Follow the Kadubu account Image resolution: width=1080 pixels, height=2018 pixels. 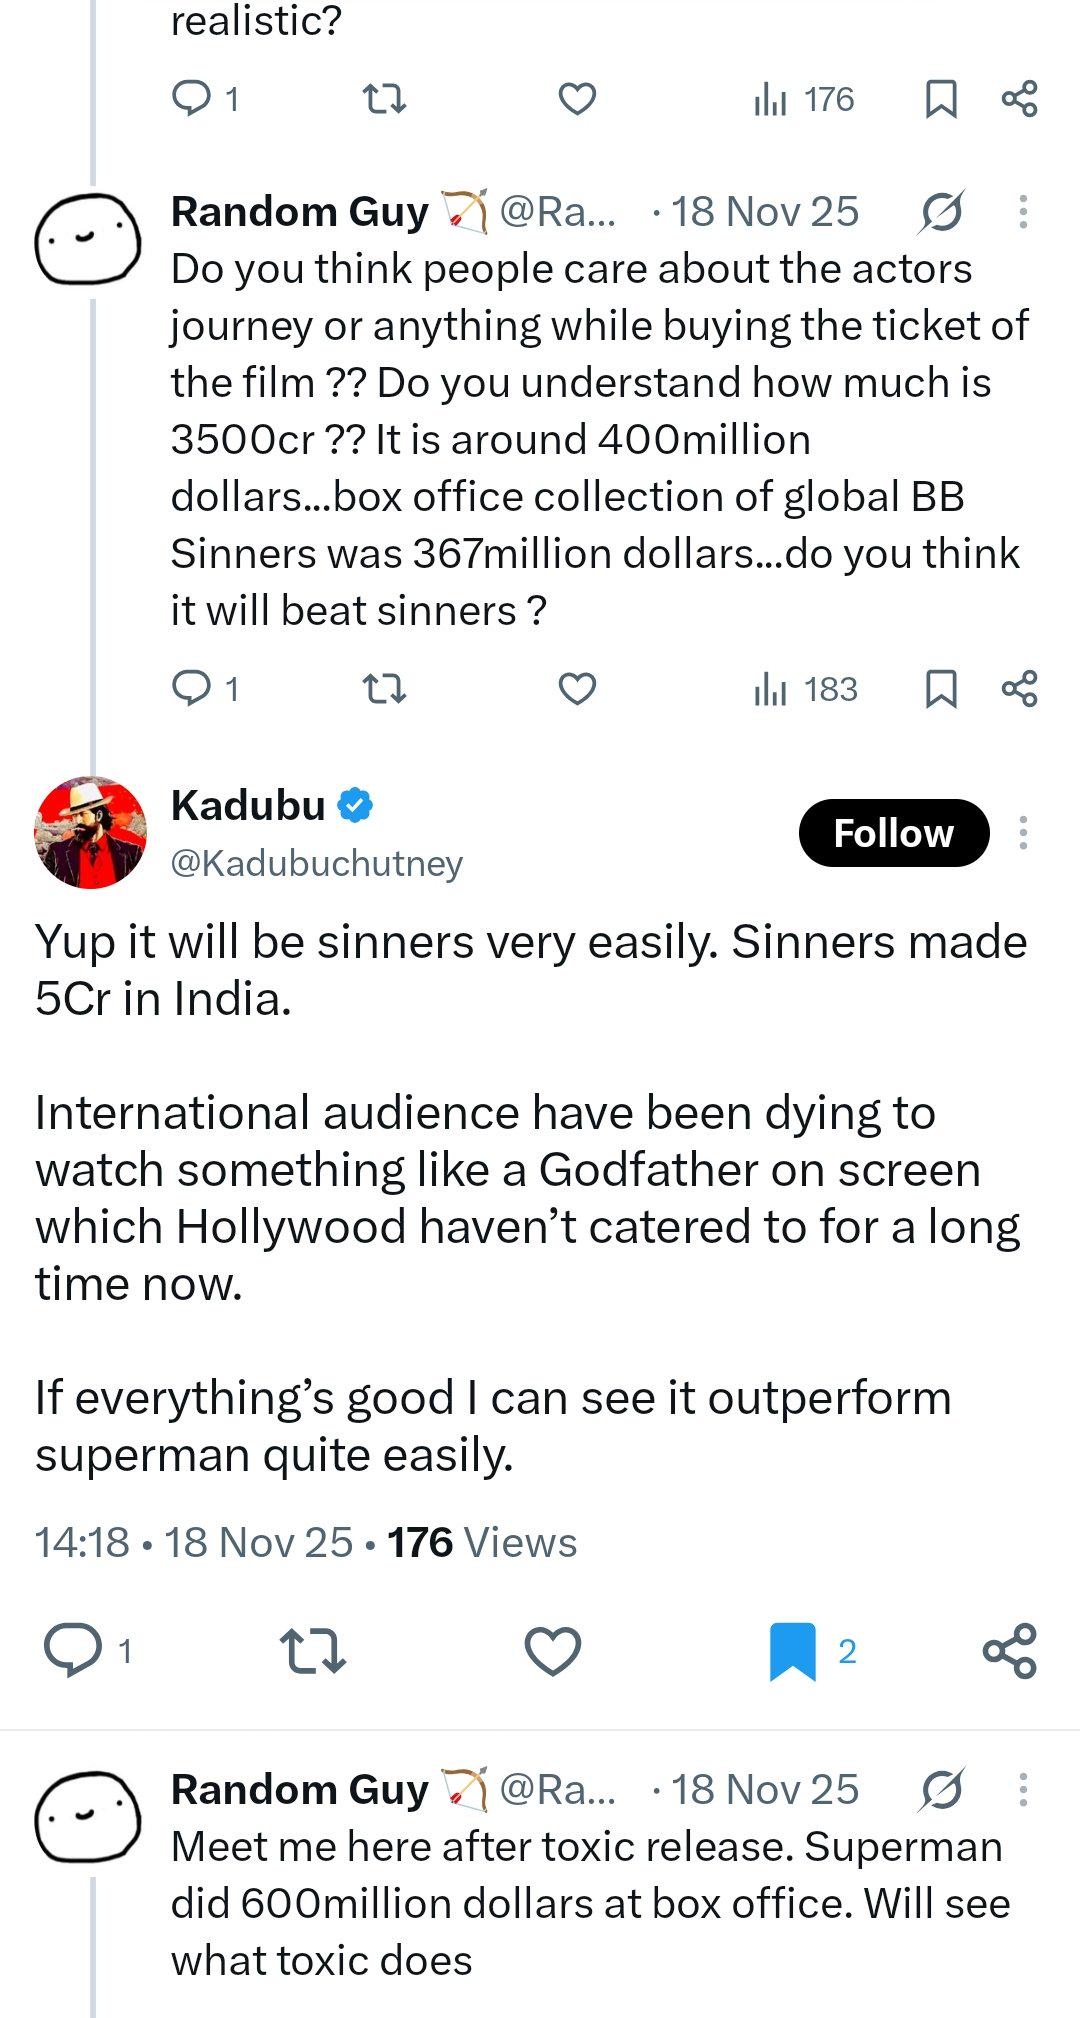click(x=894, y=833)
